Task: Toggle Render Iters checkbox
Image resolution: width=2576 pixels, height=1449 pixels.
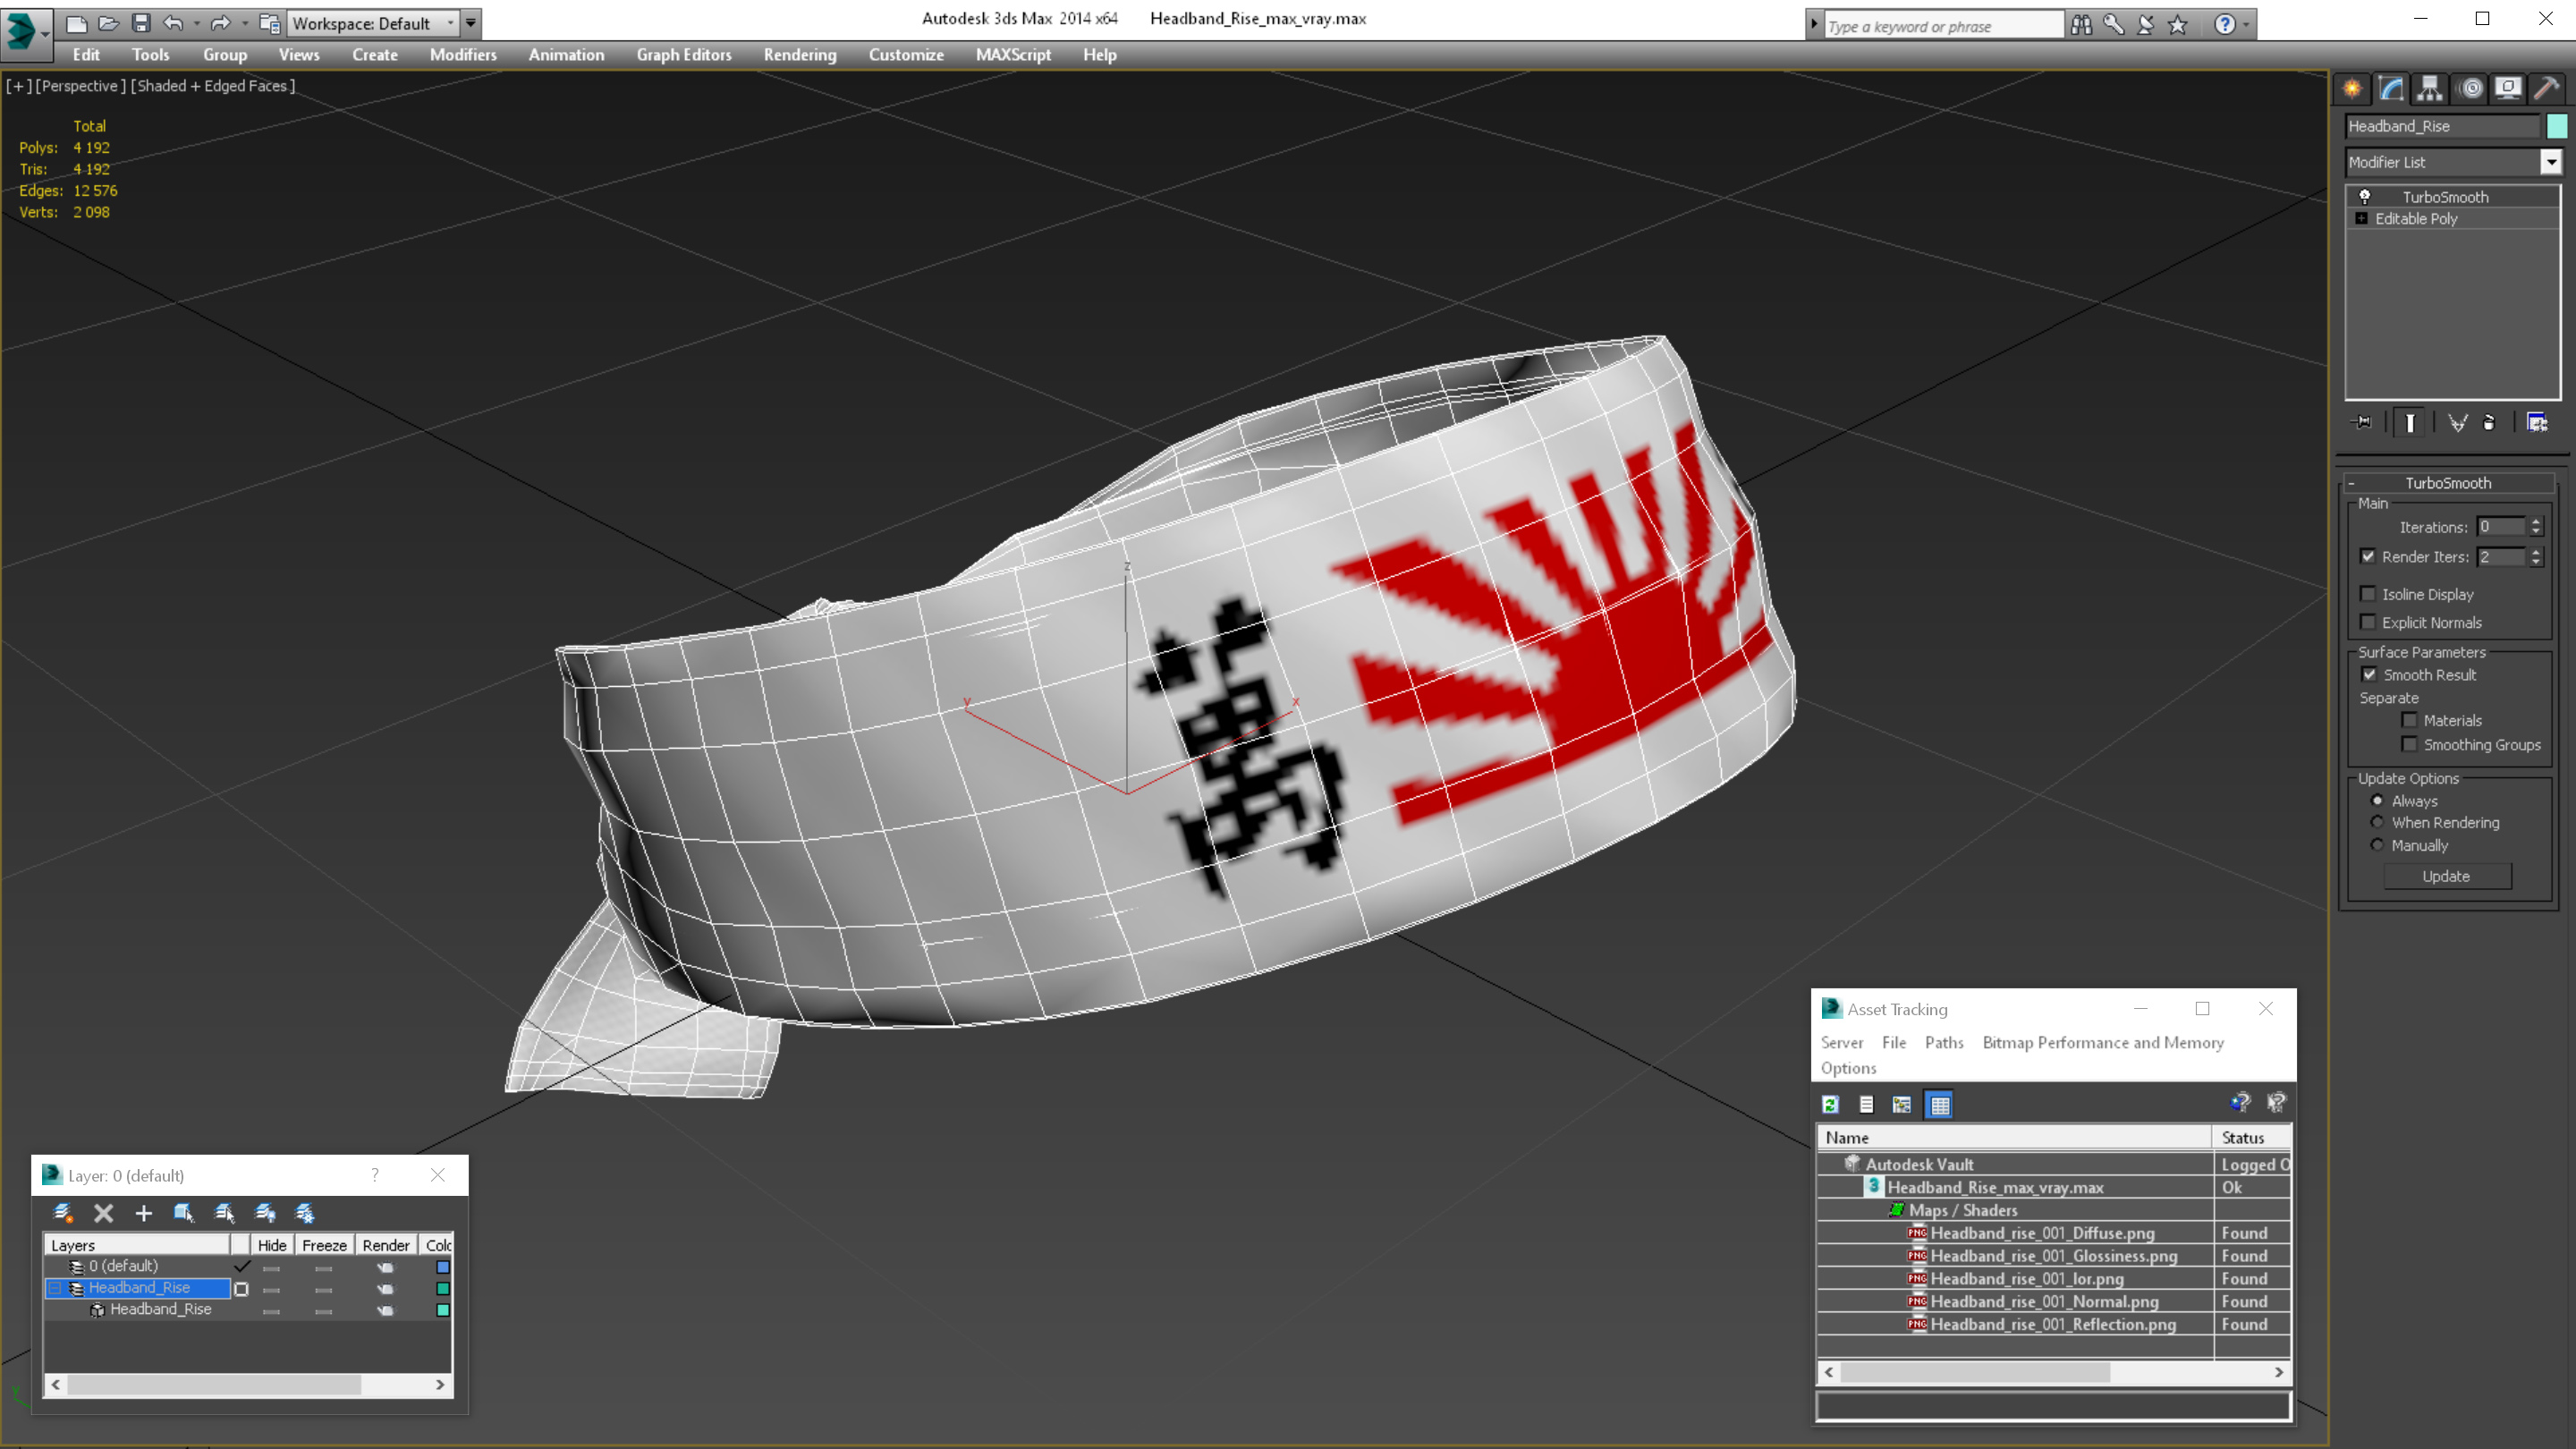Action: coord(2368,556)
